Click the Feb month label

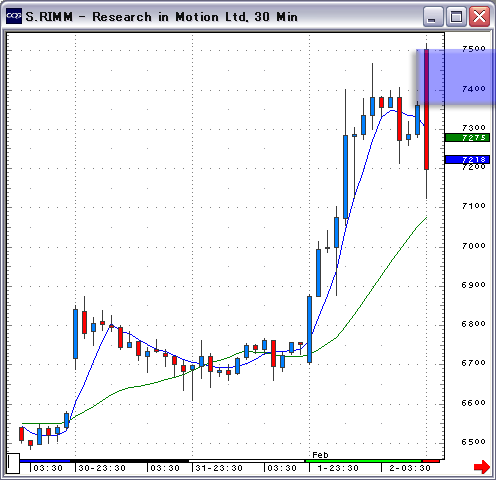click(x=320, y=455)
